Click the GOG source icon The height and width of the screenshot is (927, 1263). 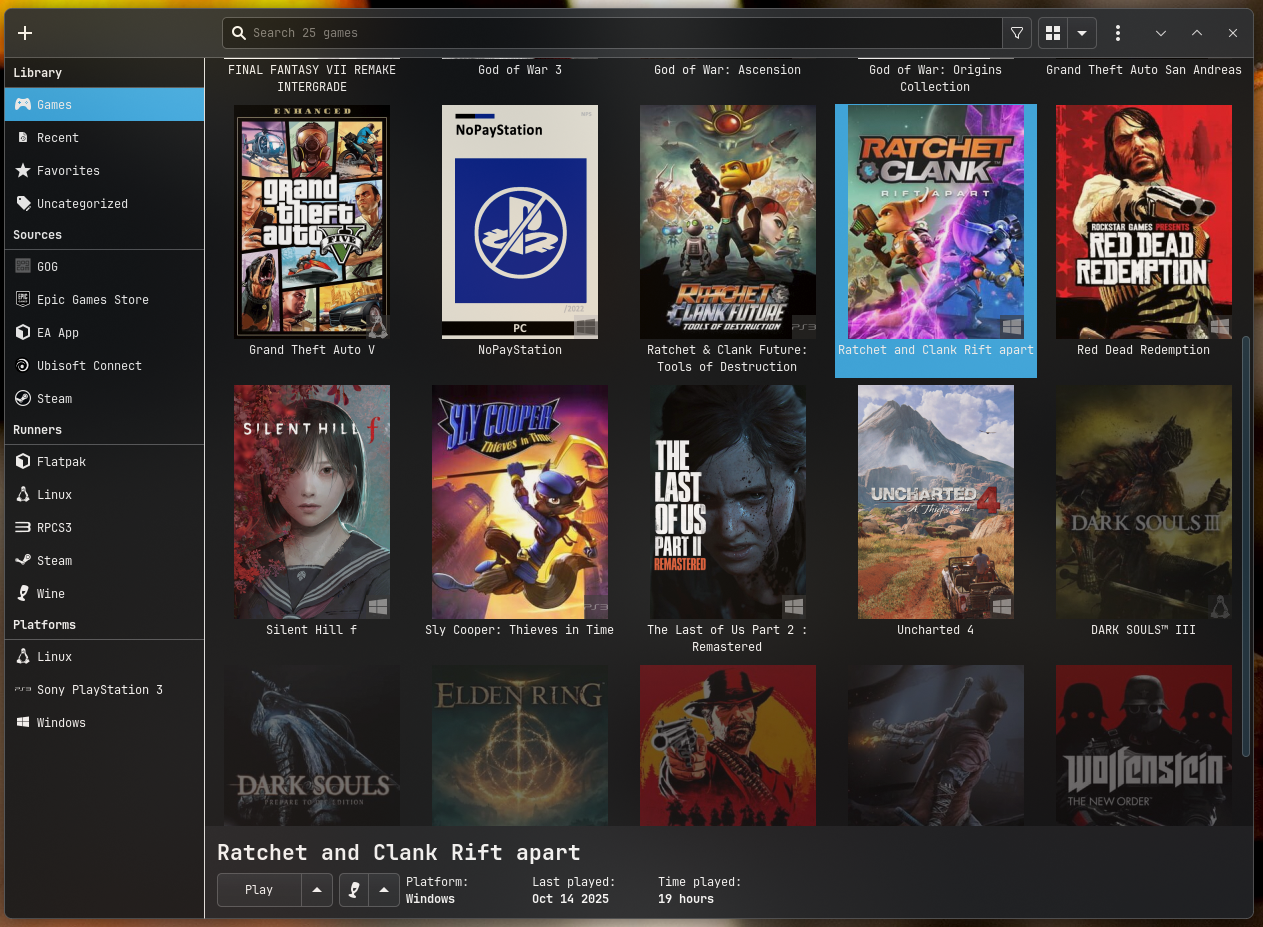coord(23,266)
